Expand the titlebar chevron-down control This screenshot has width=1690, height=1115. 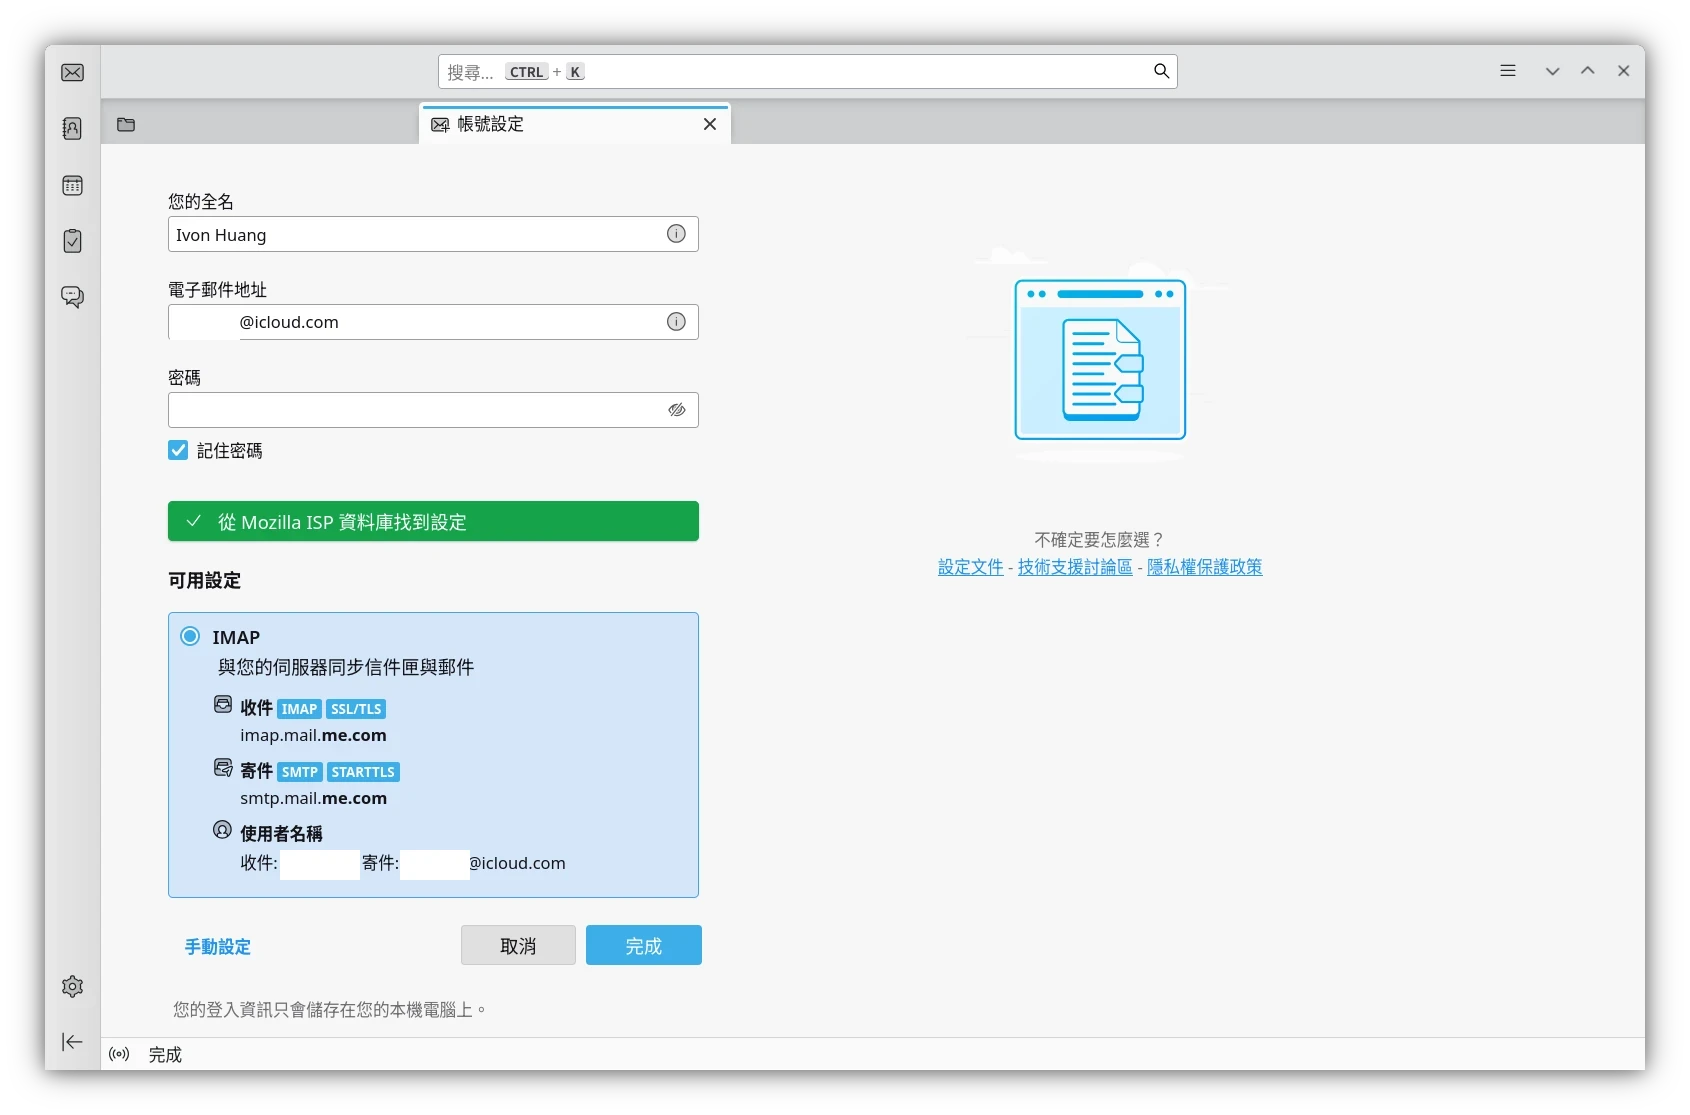click(x=1551, y=71)
